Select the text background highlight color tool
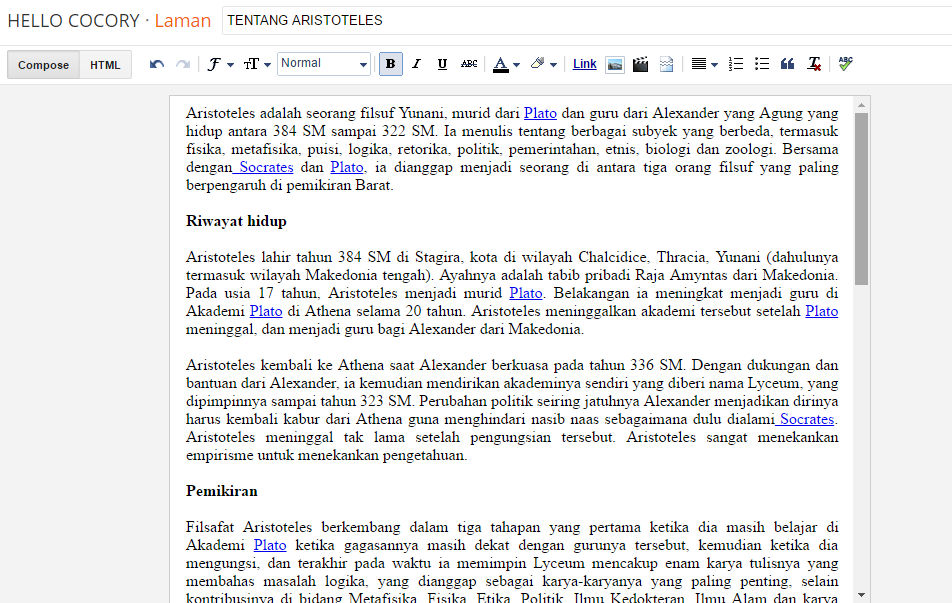Screen dimensions: 952x603 pyautogui.click(x=537, y=64)
